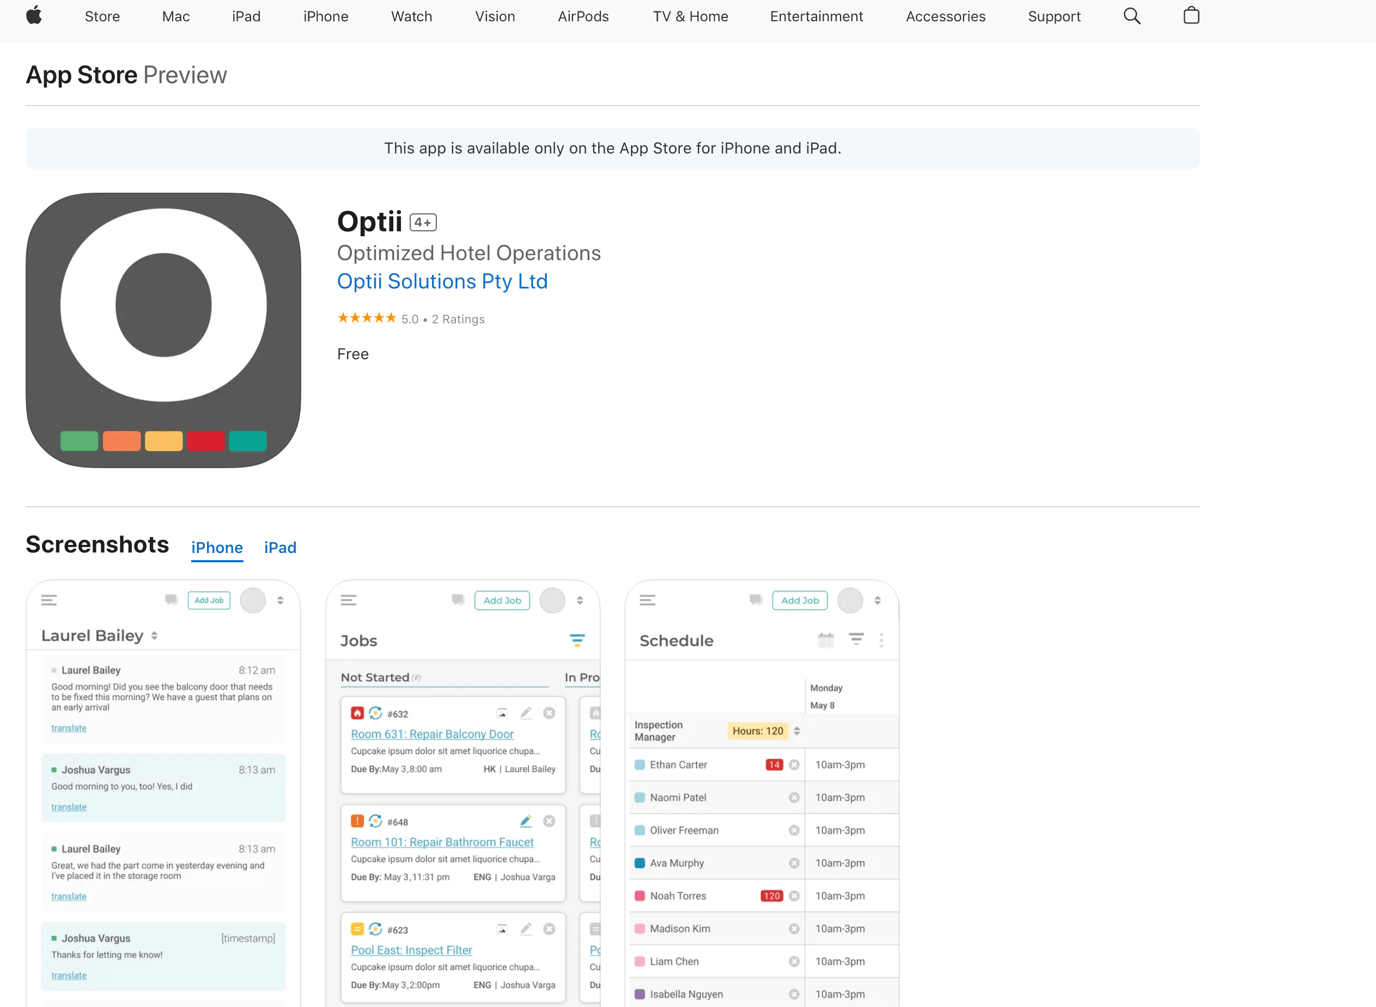This screenshot has height=1007, width=1376.
Task: Select the iPhone screenshots tab
Action: pos(217,547)
